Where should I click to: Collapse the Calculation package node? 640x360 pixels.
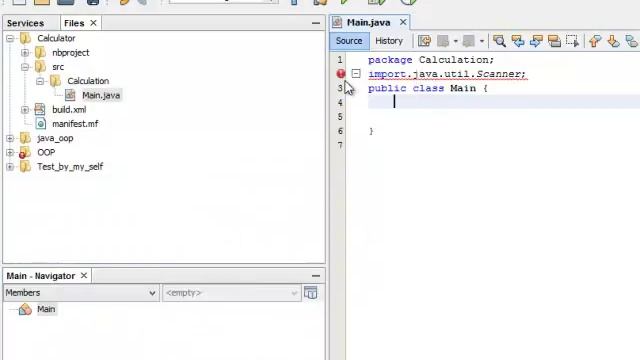(x=40, y=81)
